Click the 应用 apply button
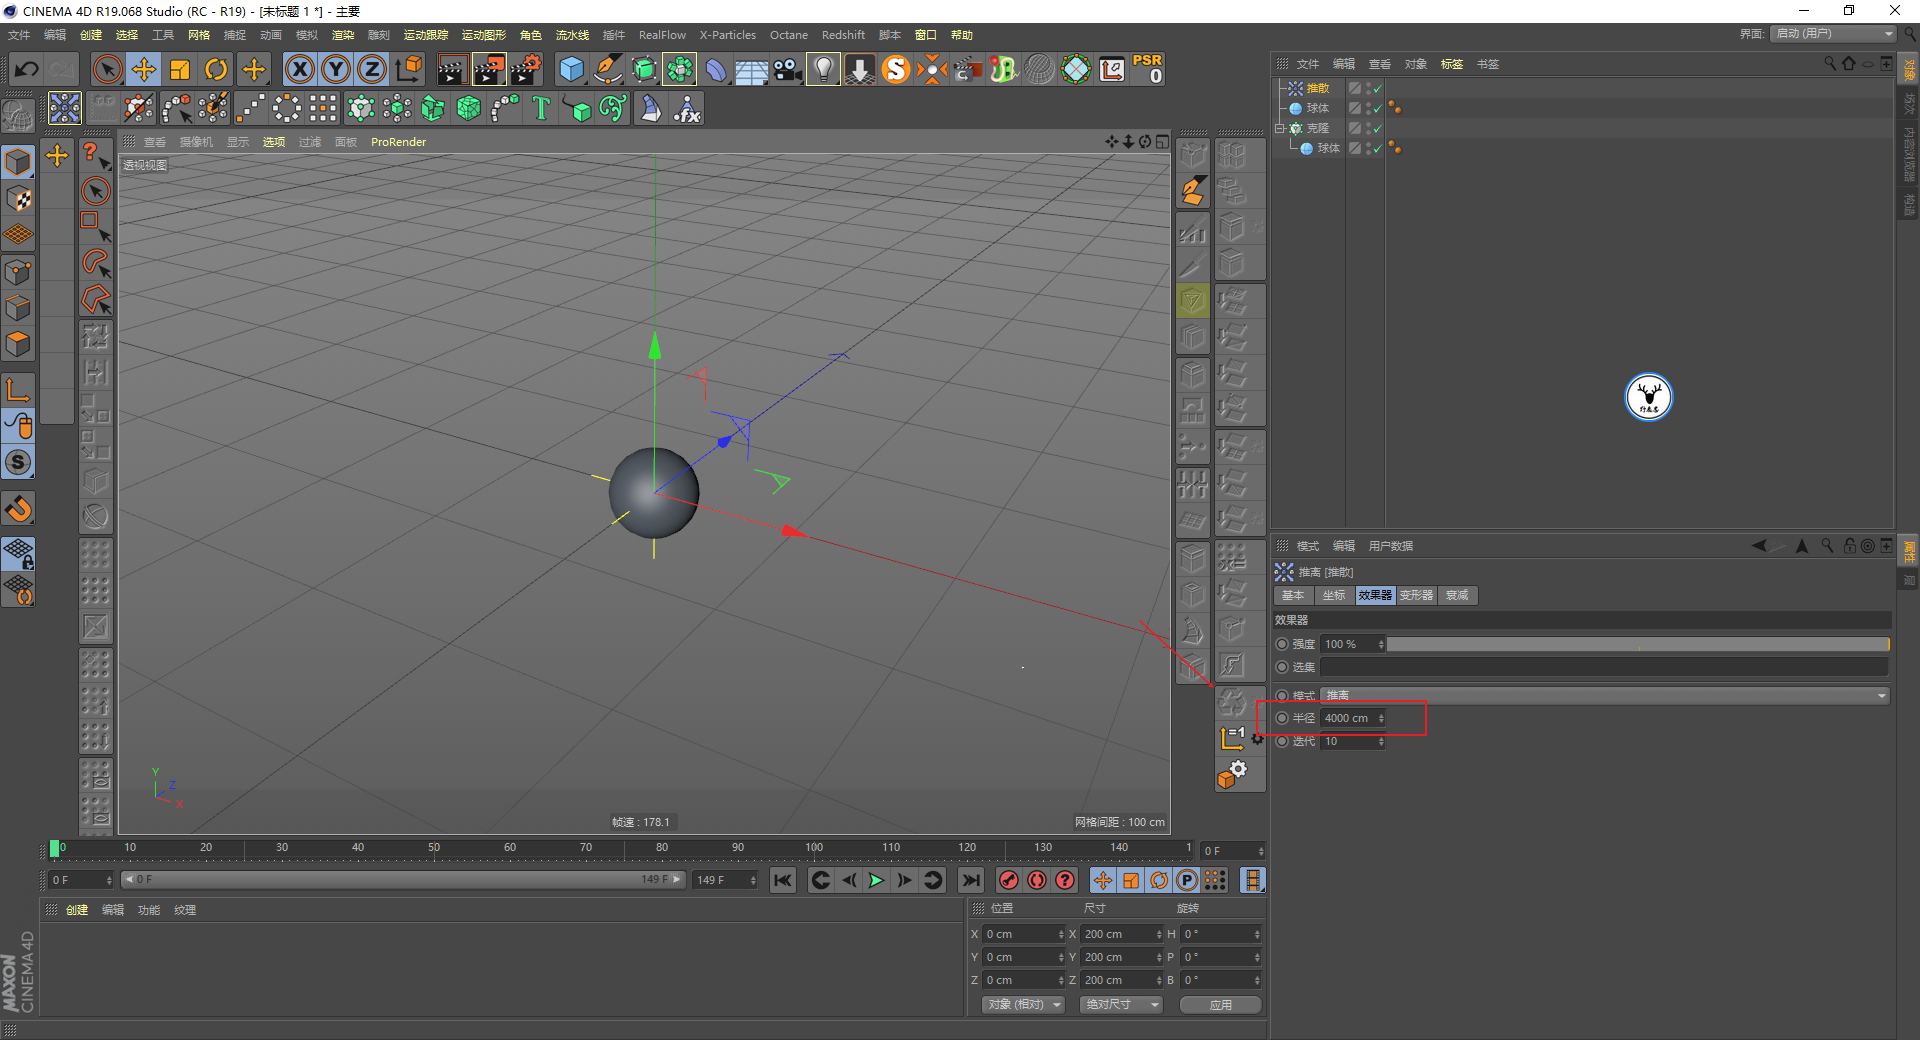The image size is (1920, 1040). 1220,1004
